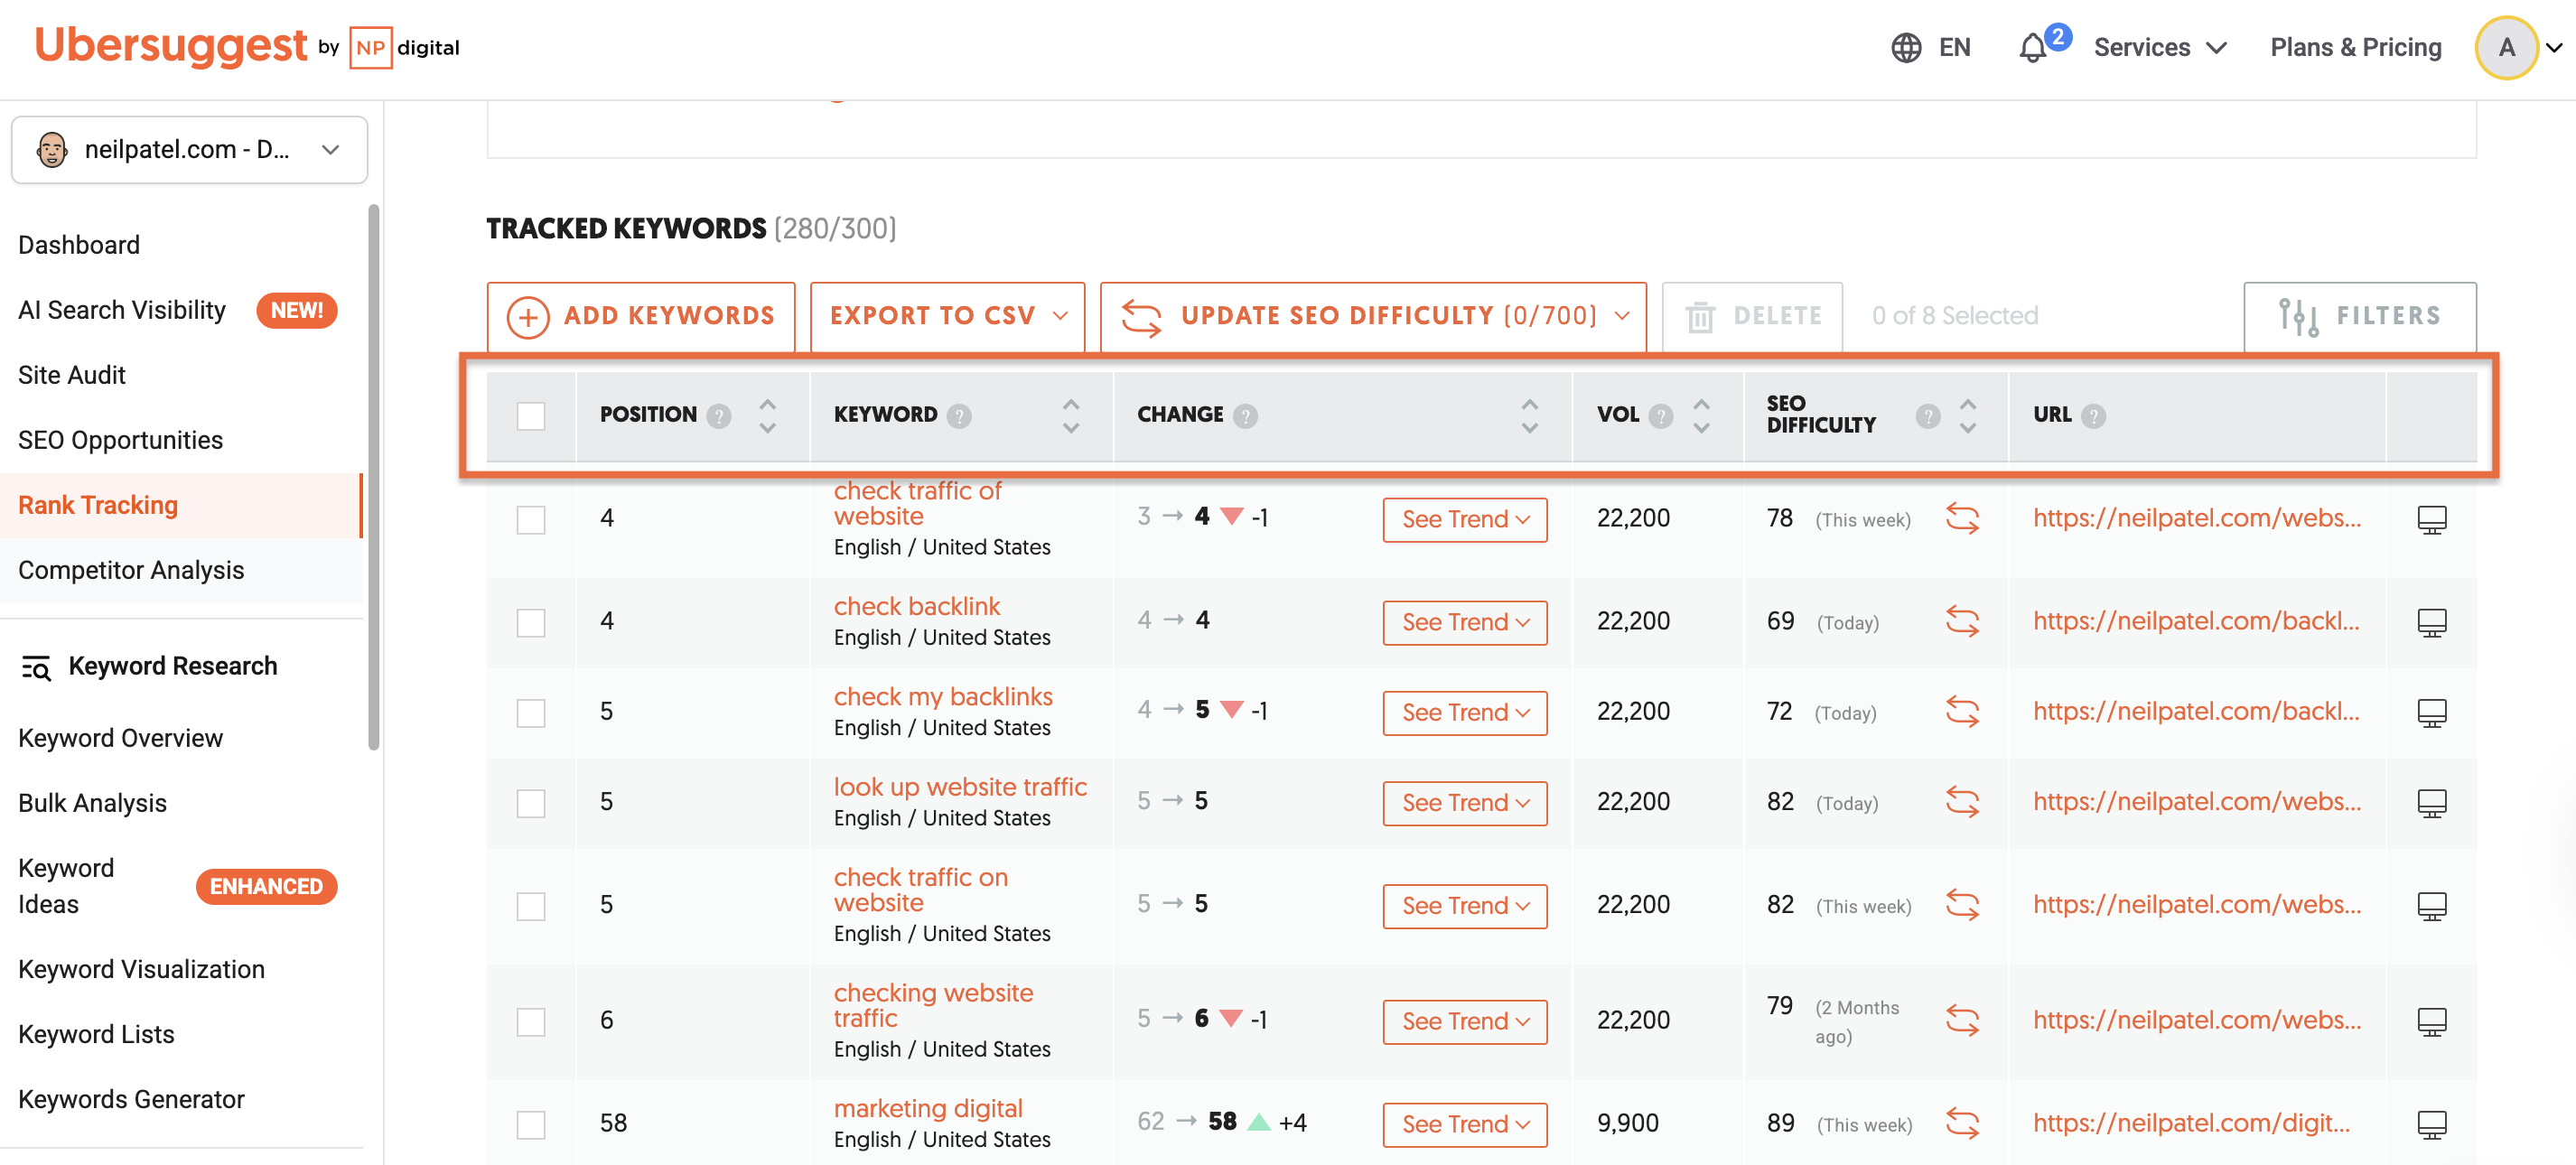
Task: Open the Filters button
Action: 2359,316
